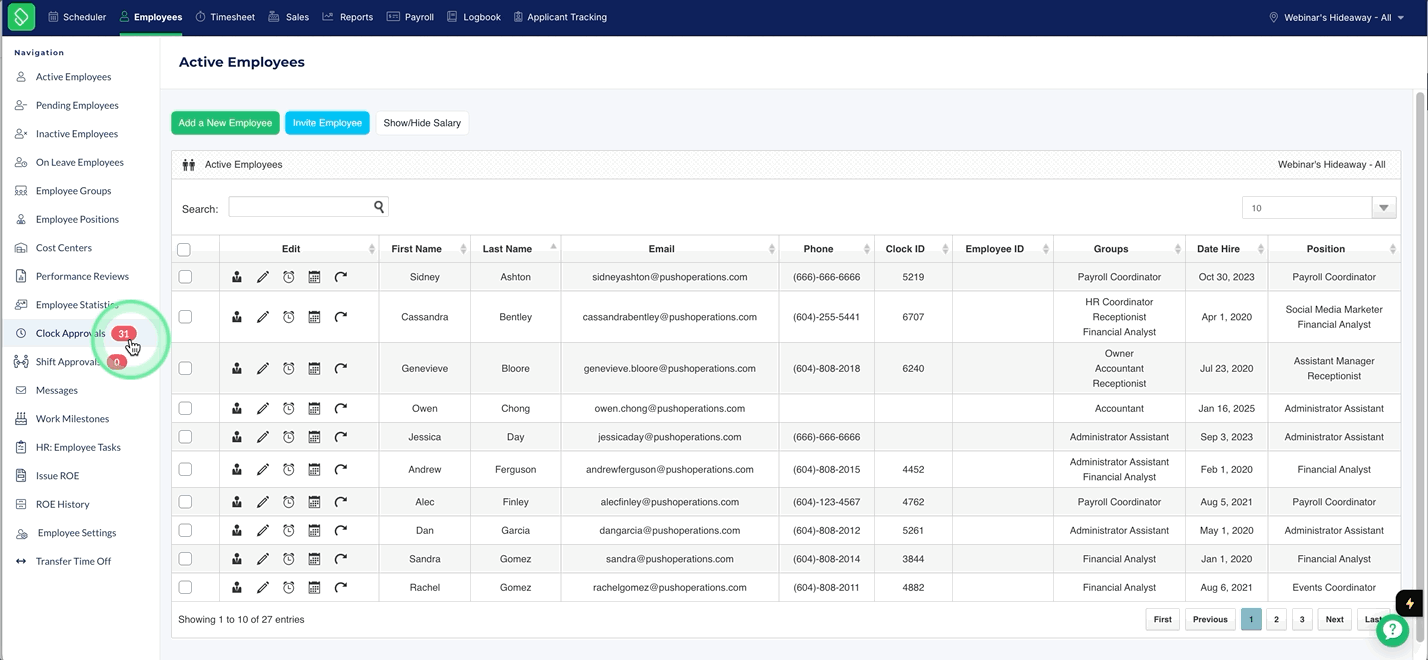
Task: Open Clock Approvals in navigation
Action: click(70, 334)
